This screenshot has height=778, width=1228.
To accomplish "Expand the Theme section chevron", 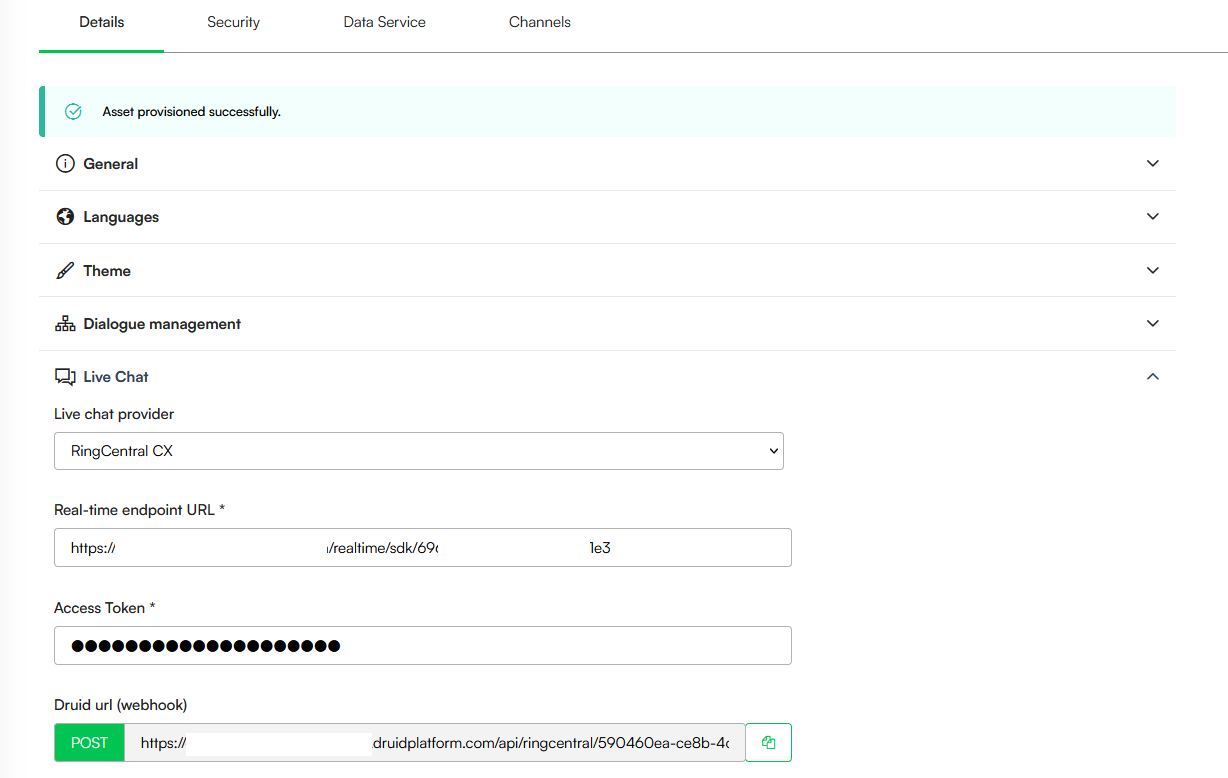I will (1152, 271).
